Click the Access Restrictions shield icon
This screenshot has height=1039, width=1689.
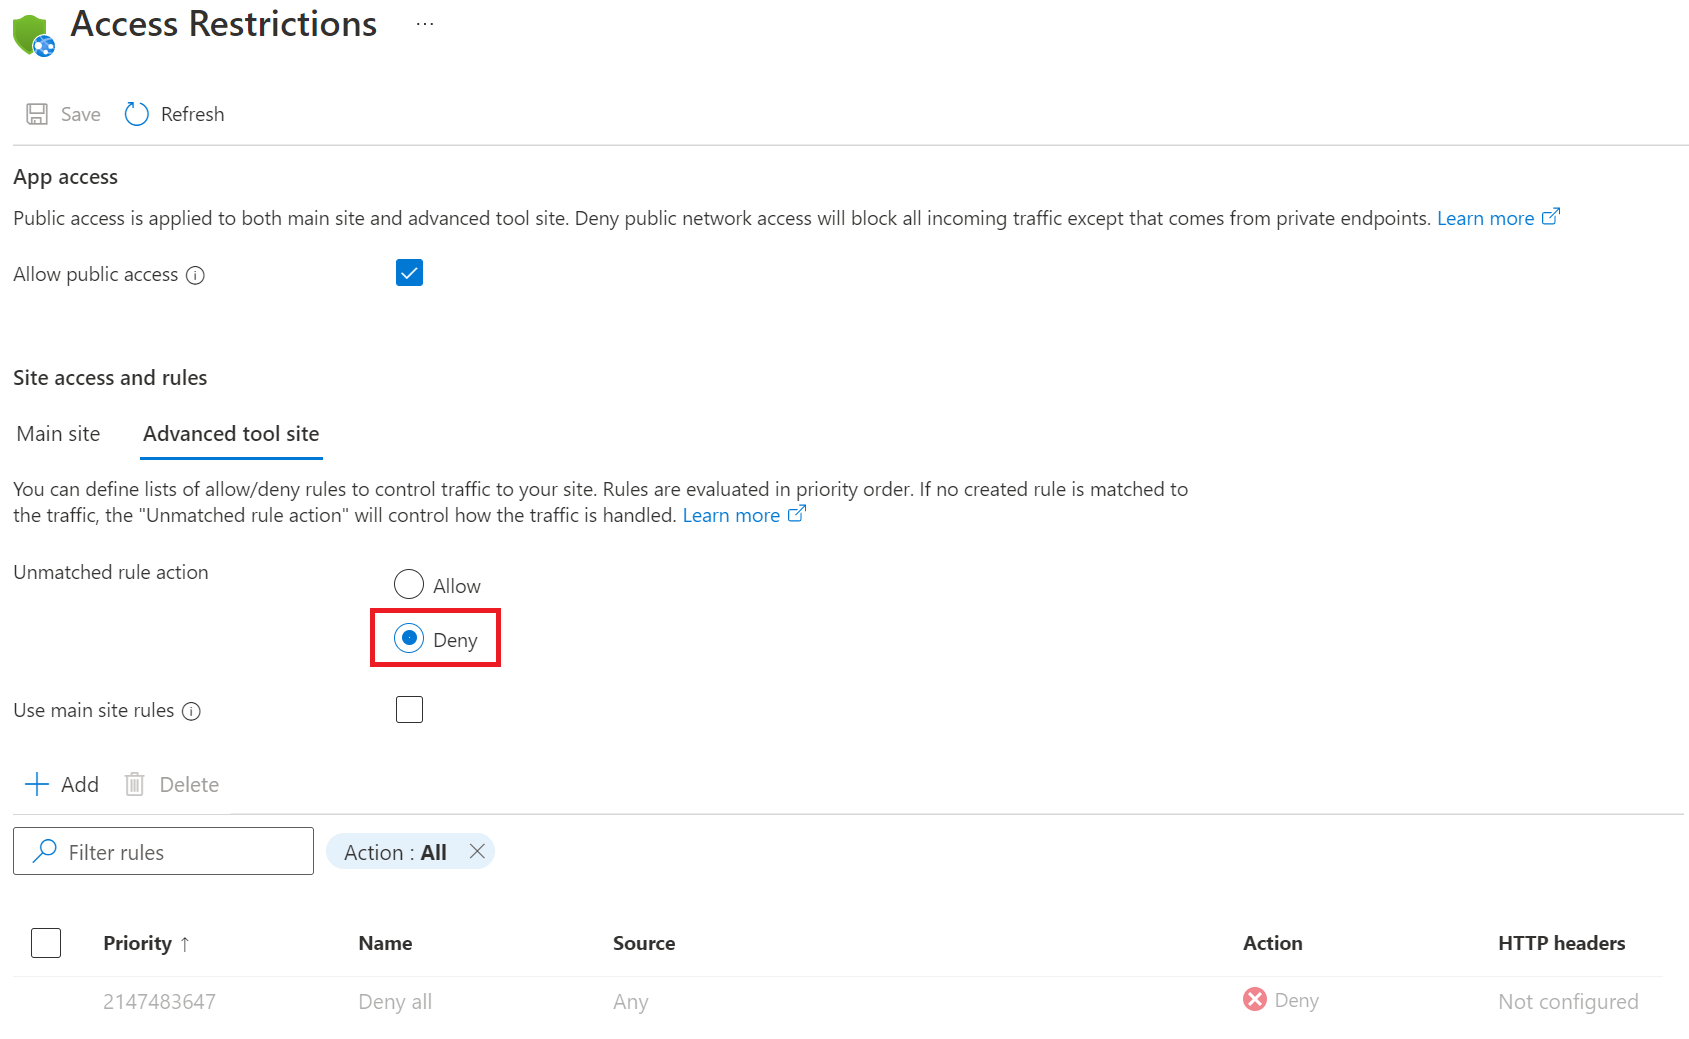pos(33,35)
